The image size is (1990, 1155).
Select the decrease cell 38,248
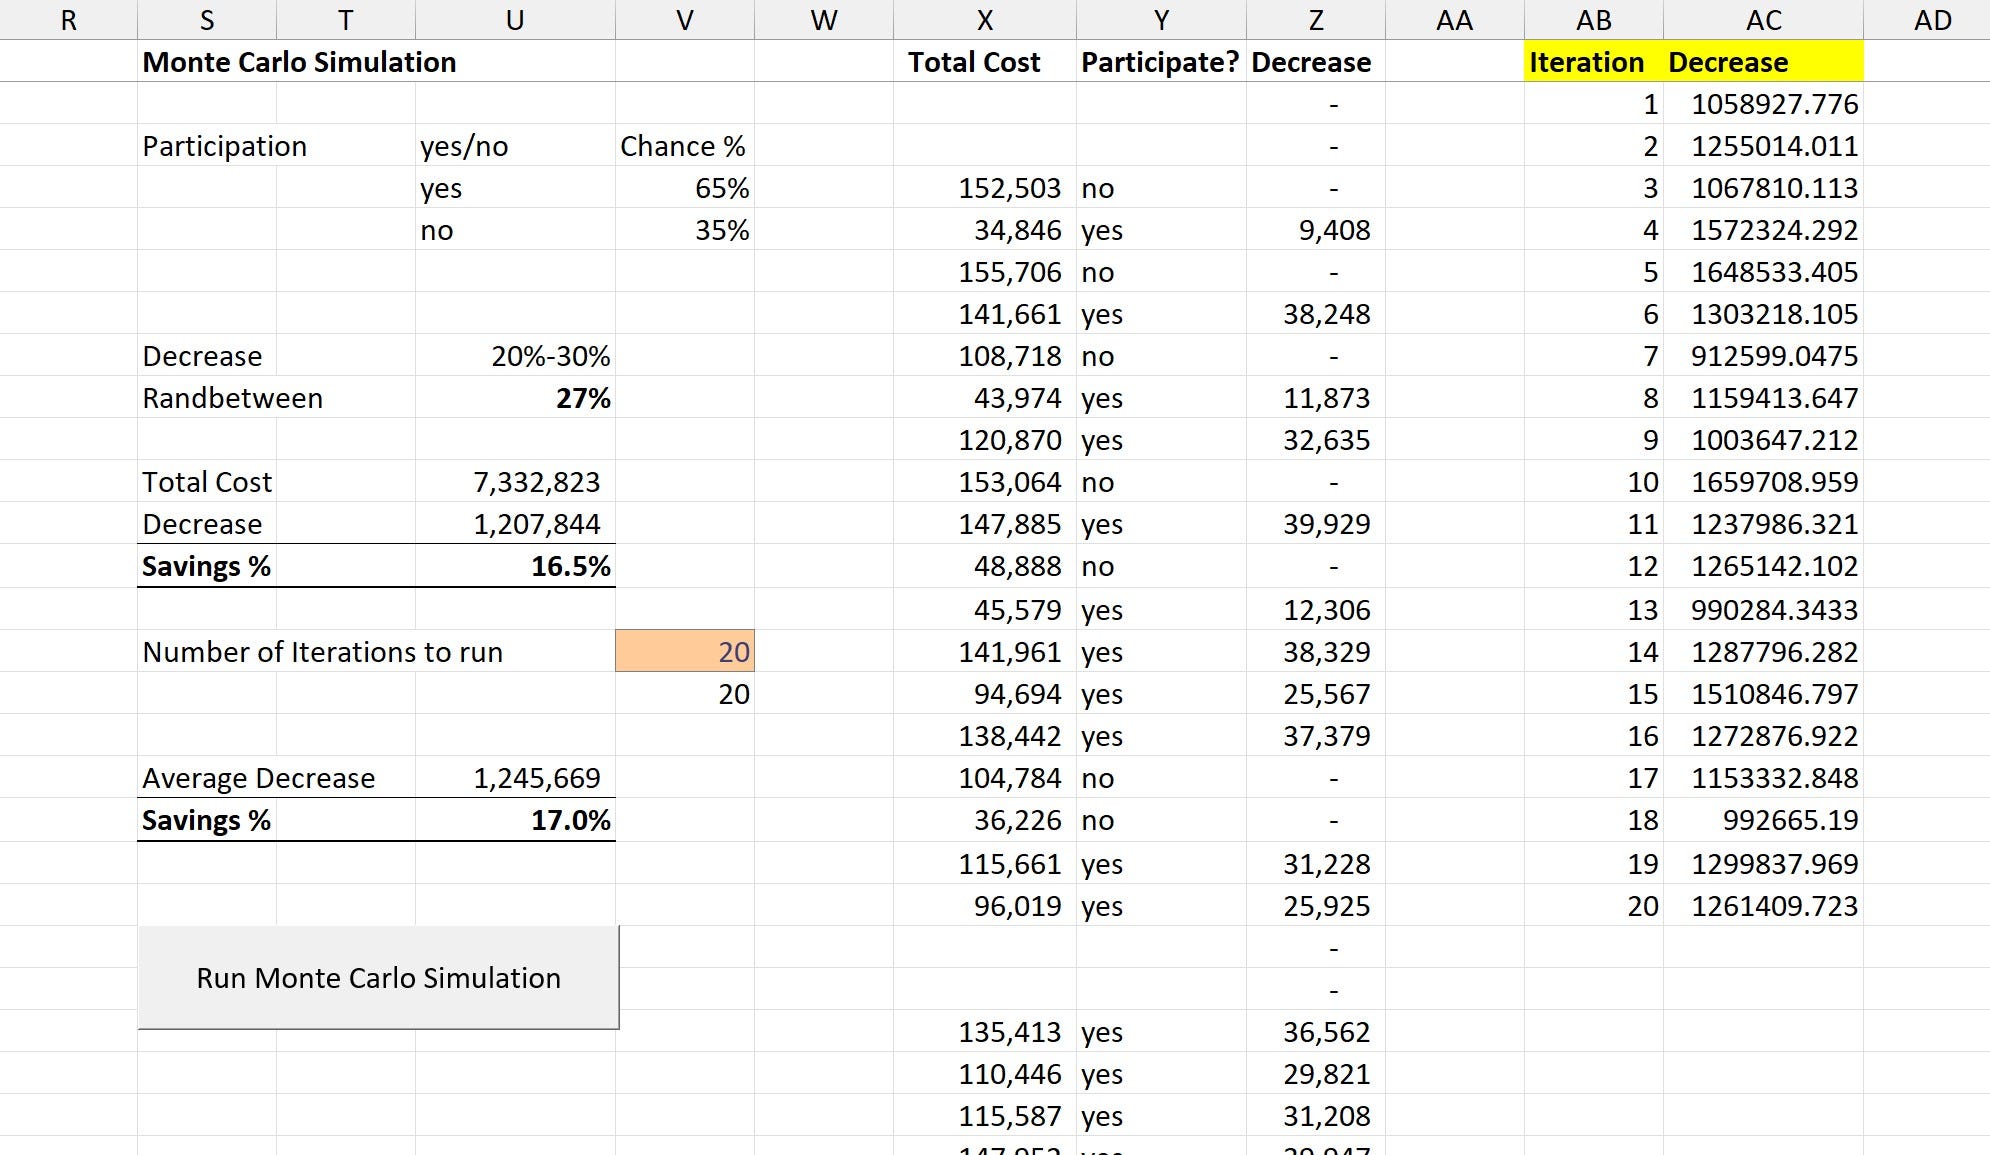(x=1316, y=314)
